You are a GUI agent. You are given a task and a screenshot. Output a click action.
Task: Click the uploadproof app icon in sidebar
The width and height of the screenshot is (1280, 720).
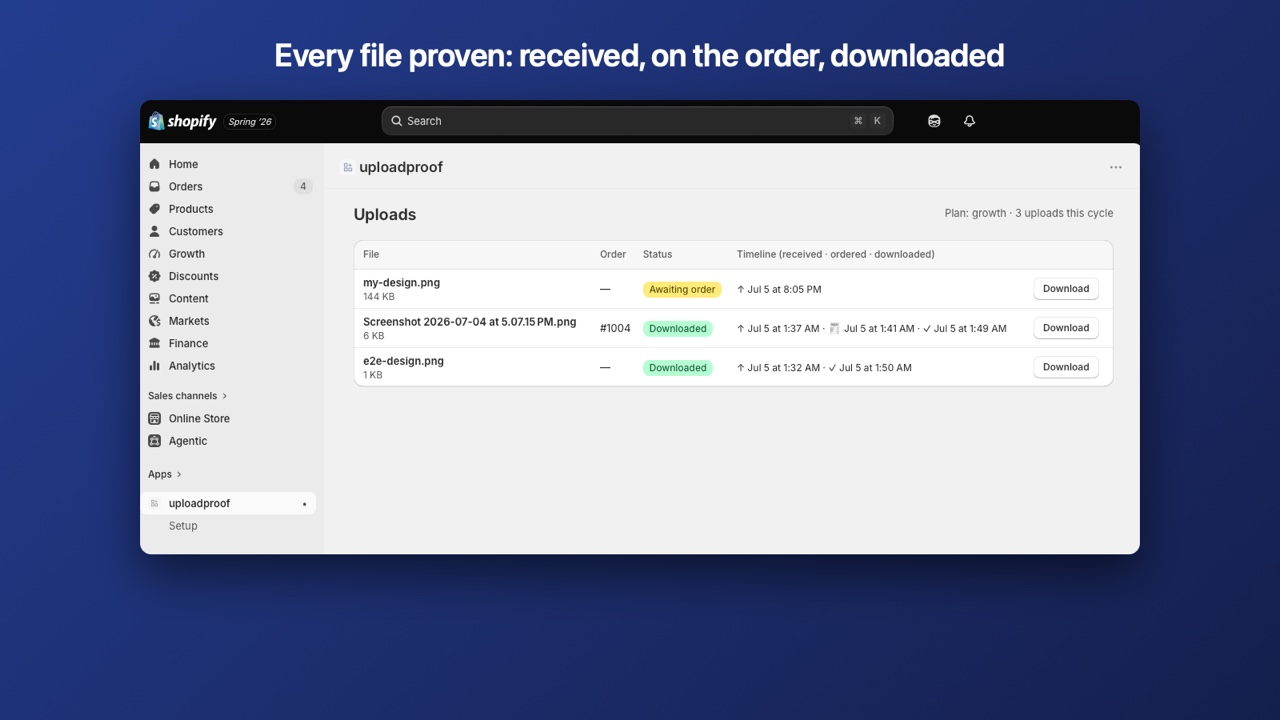154,503
